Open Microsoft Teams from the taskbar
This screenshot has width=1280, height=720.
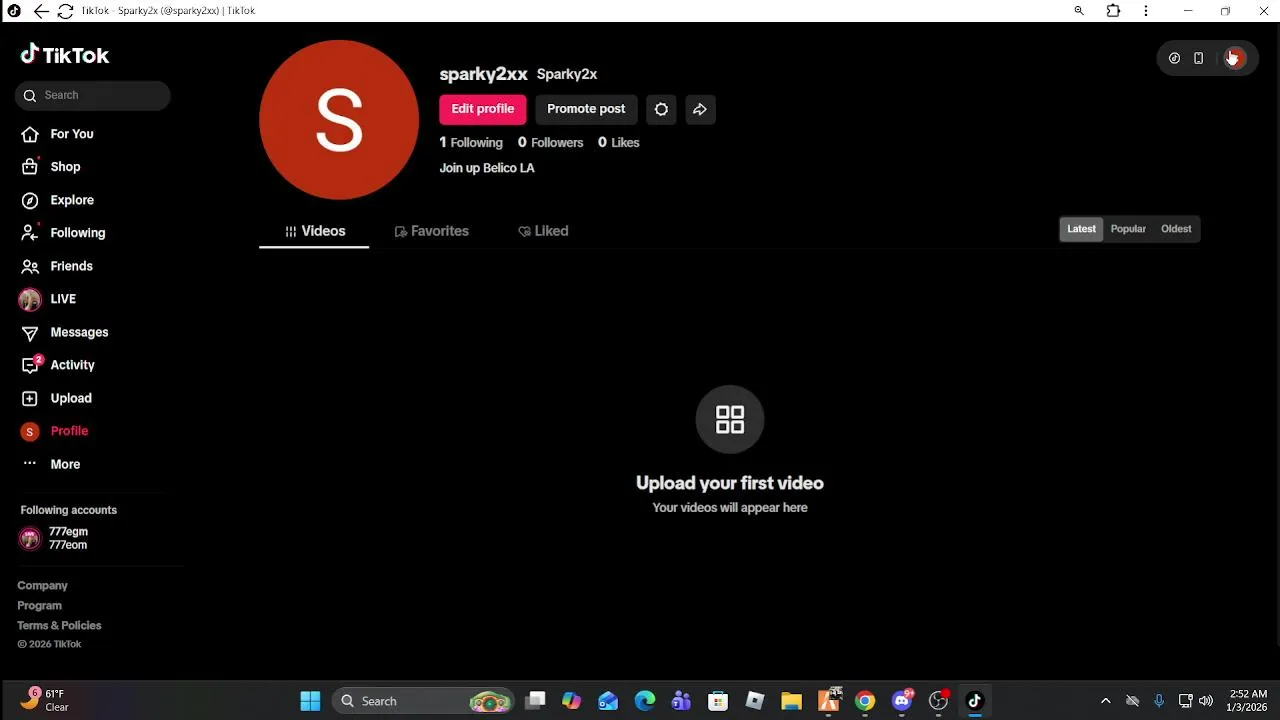[x=681, y=701]
